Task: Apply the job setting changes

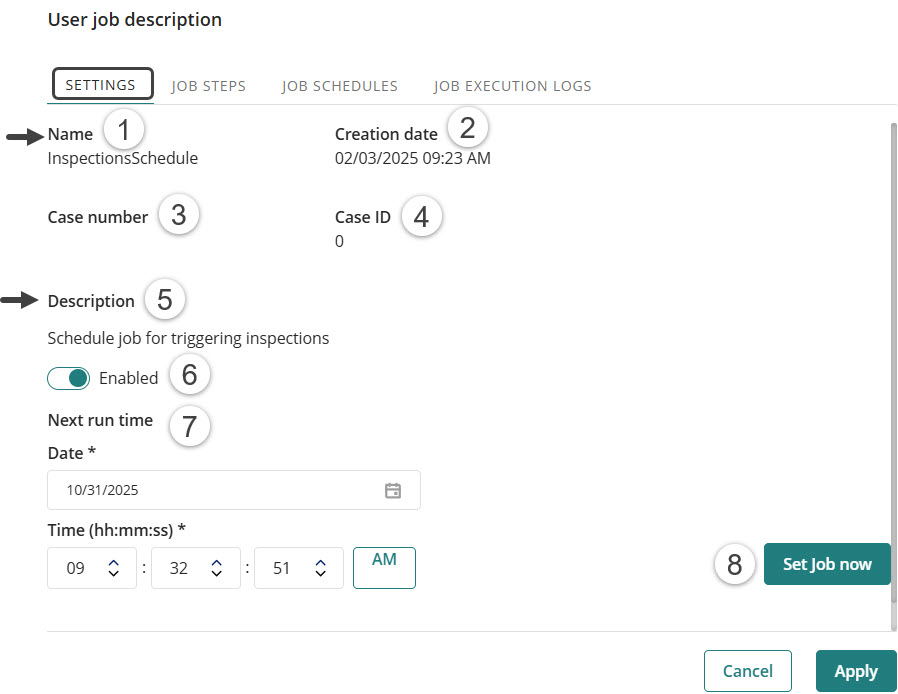Action: tap(856, 671)
